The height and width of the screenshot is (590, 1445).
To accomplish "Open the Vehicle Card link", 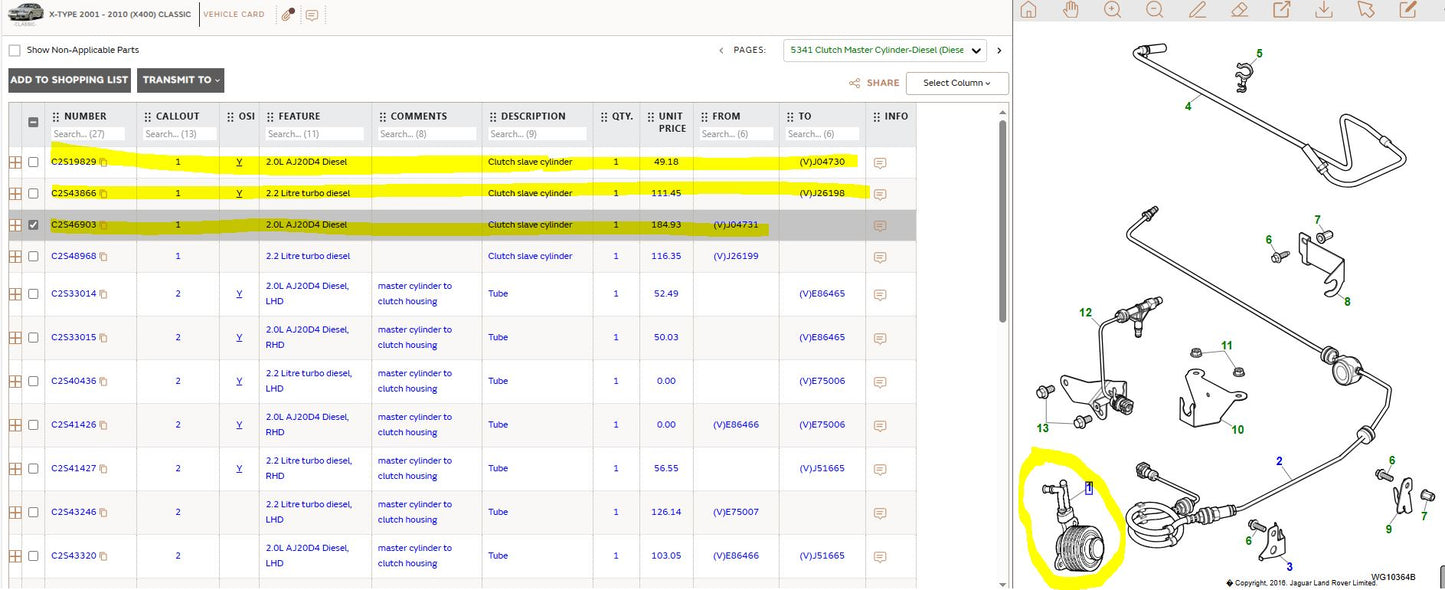I will [233, 15].
